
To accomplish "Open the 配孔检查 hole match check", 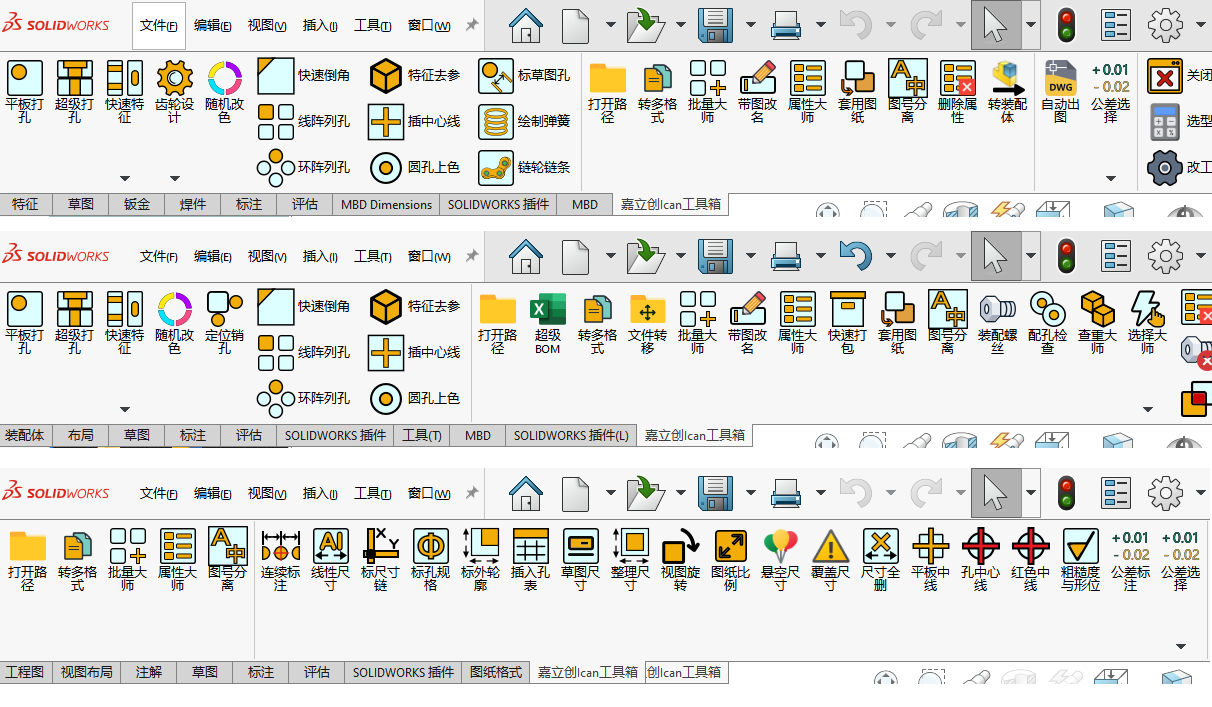I will [x=1047, y=323].
